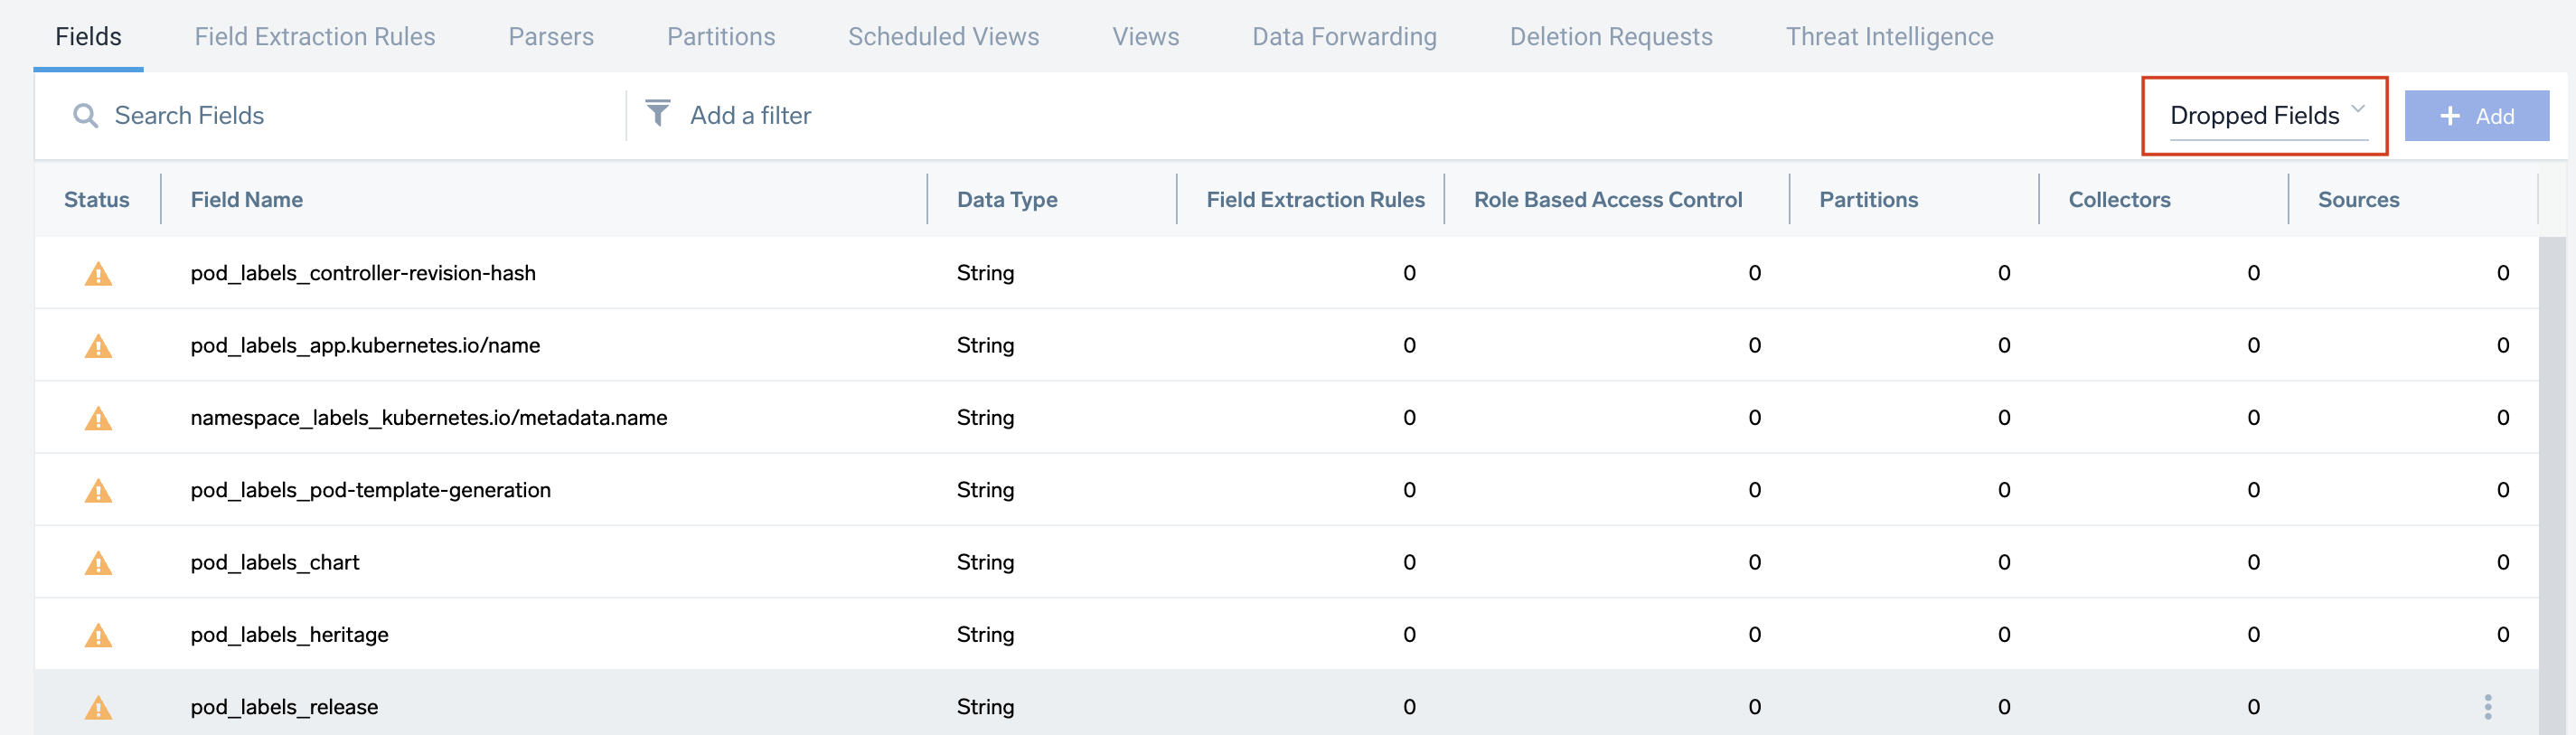Click the funnel filter icon
The height and width of the screenshot is (735, 2576).
tap(657, 113)
